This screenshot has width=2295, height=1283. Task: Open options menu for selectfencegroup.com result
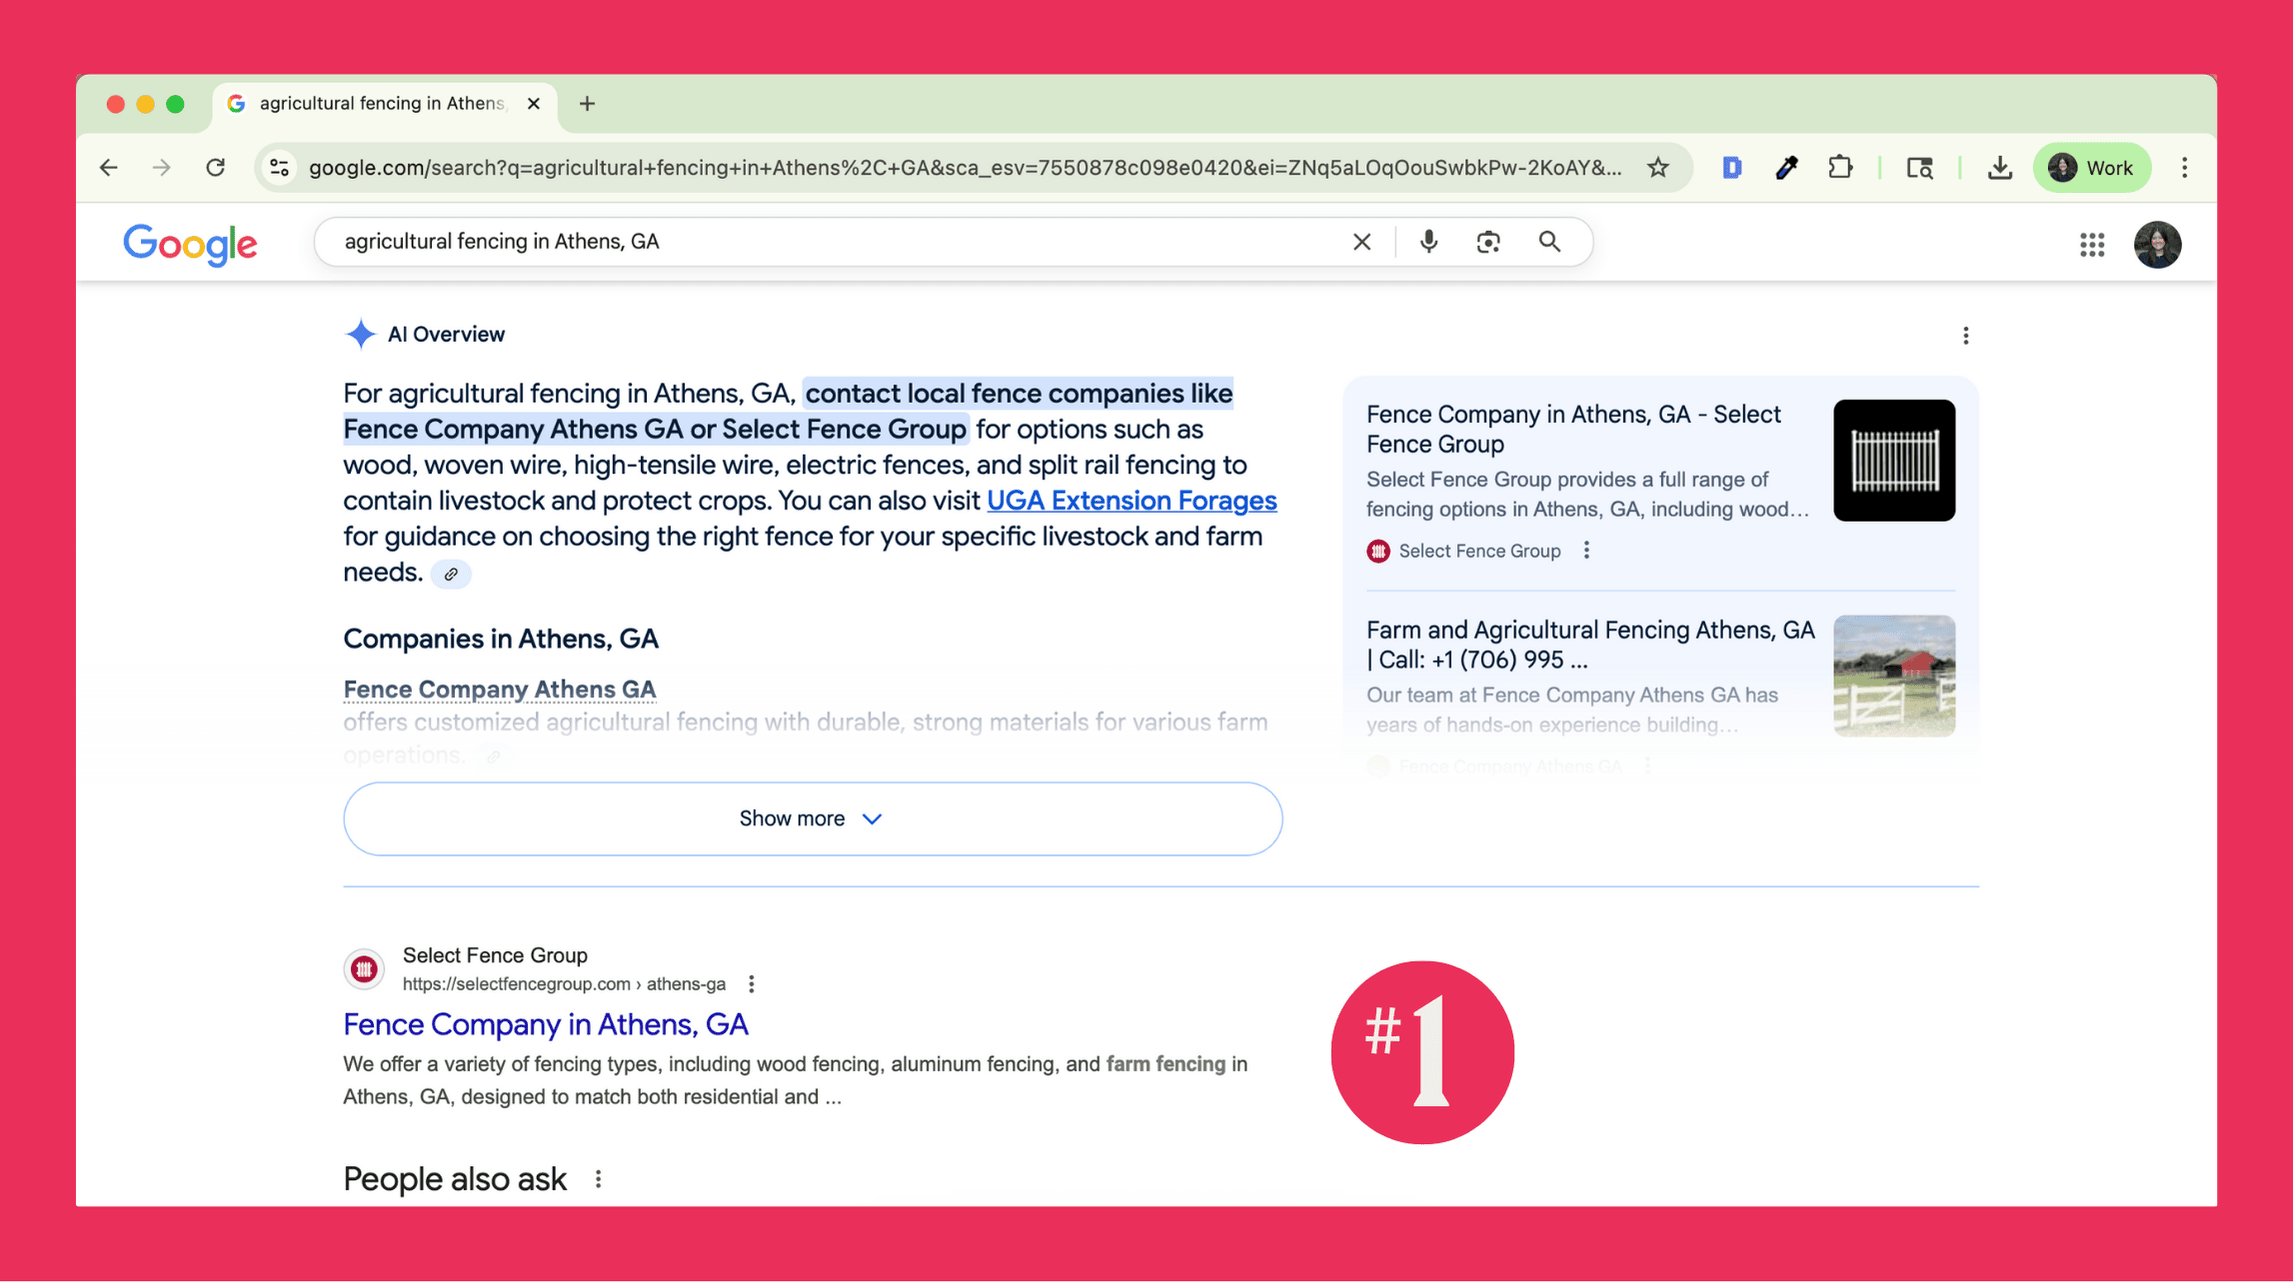coord(752,985)
